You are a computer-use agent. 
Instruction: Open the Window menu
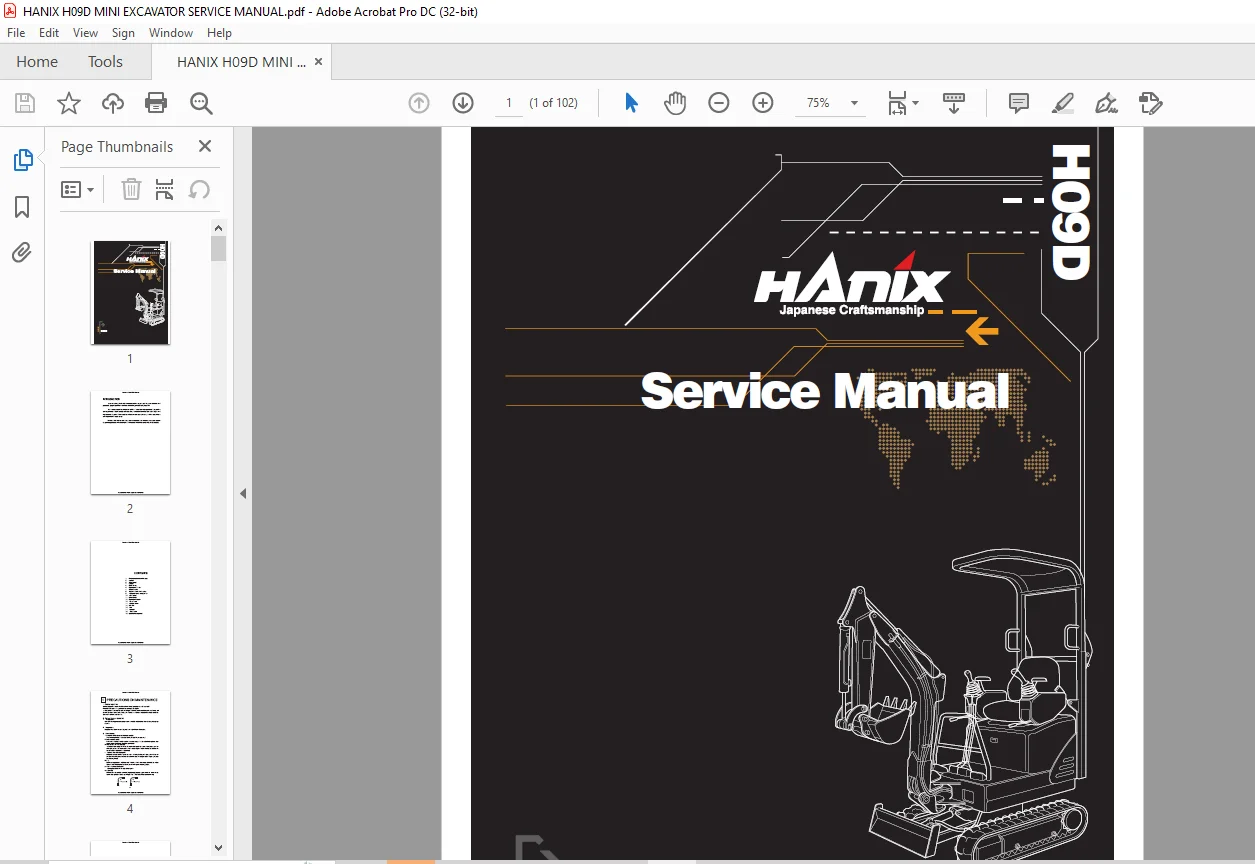coord(171,33)
